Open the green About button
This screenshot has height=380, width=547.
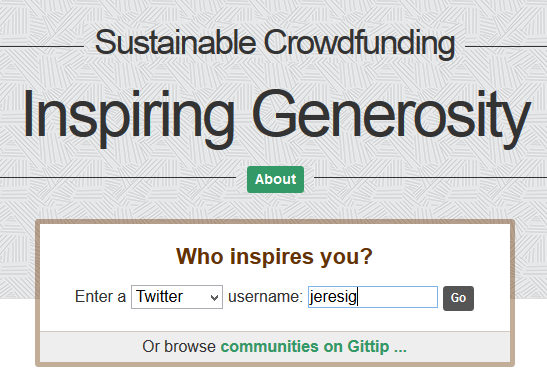pos(275,179)
